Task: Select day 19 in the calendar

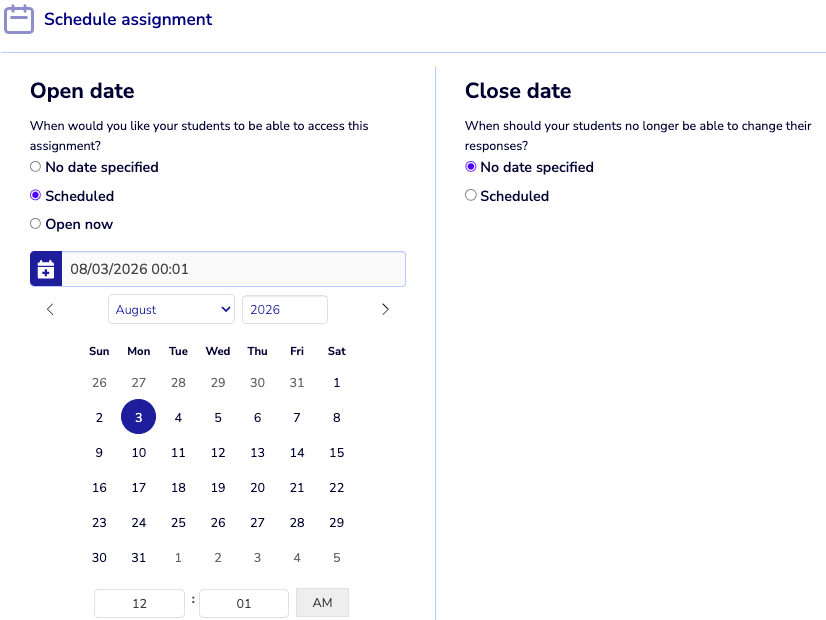Action: (218, 488)
